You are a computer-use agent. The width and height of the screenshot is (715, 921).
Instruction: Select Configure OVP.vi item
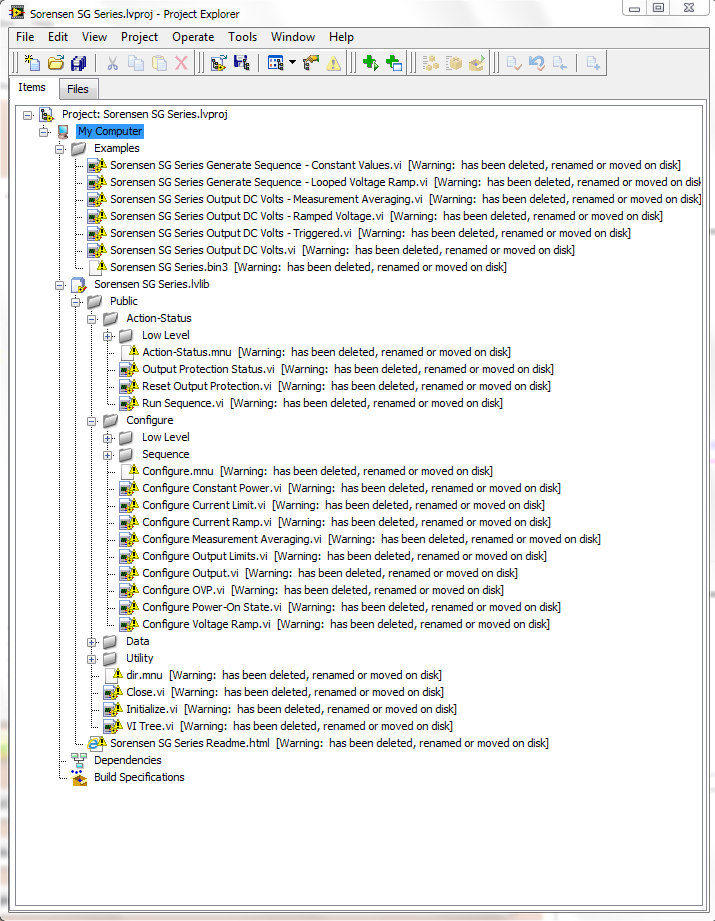183,590
